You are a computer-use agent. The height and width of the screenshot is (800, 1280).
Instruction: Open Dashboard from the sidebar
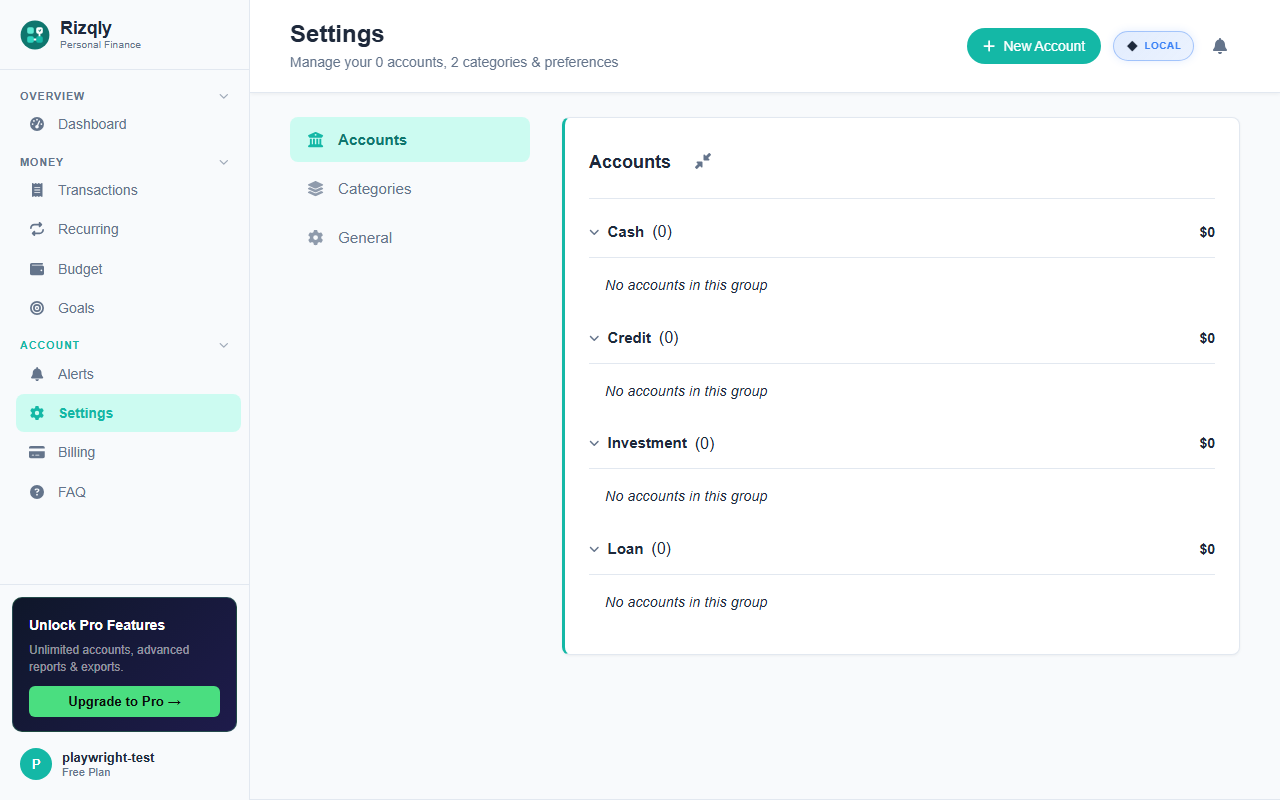pyautogui.click(x=91, y=124)
